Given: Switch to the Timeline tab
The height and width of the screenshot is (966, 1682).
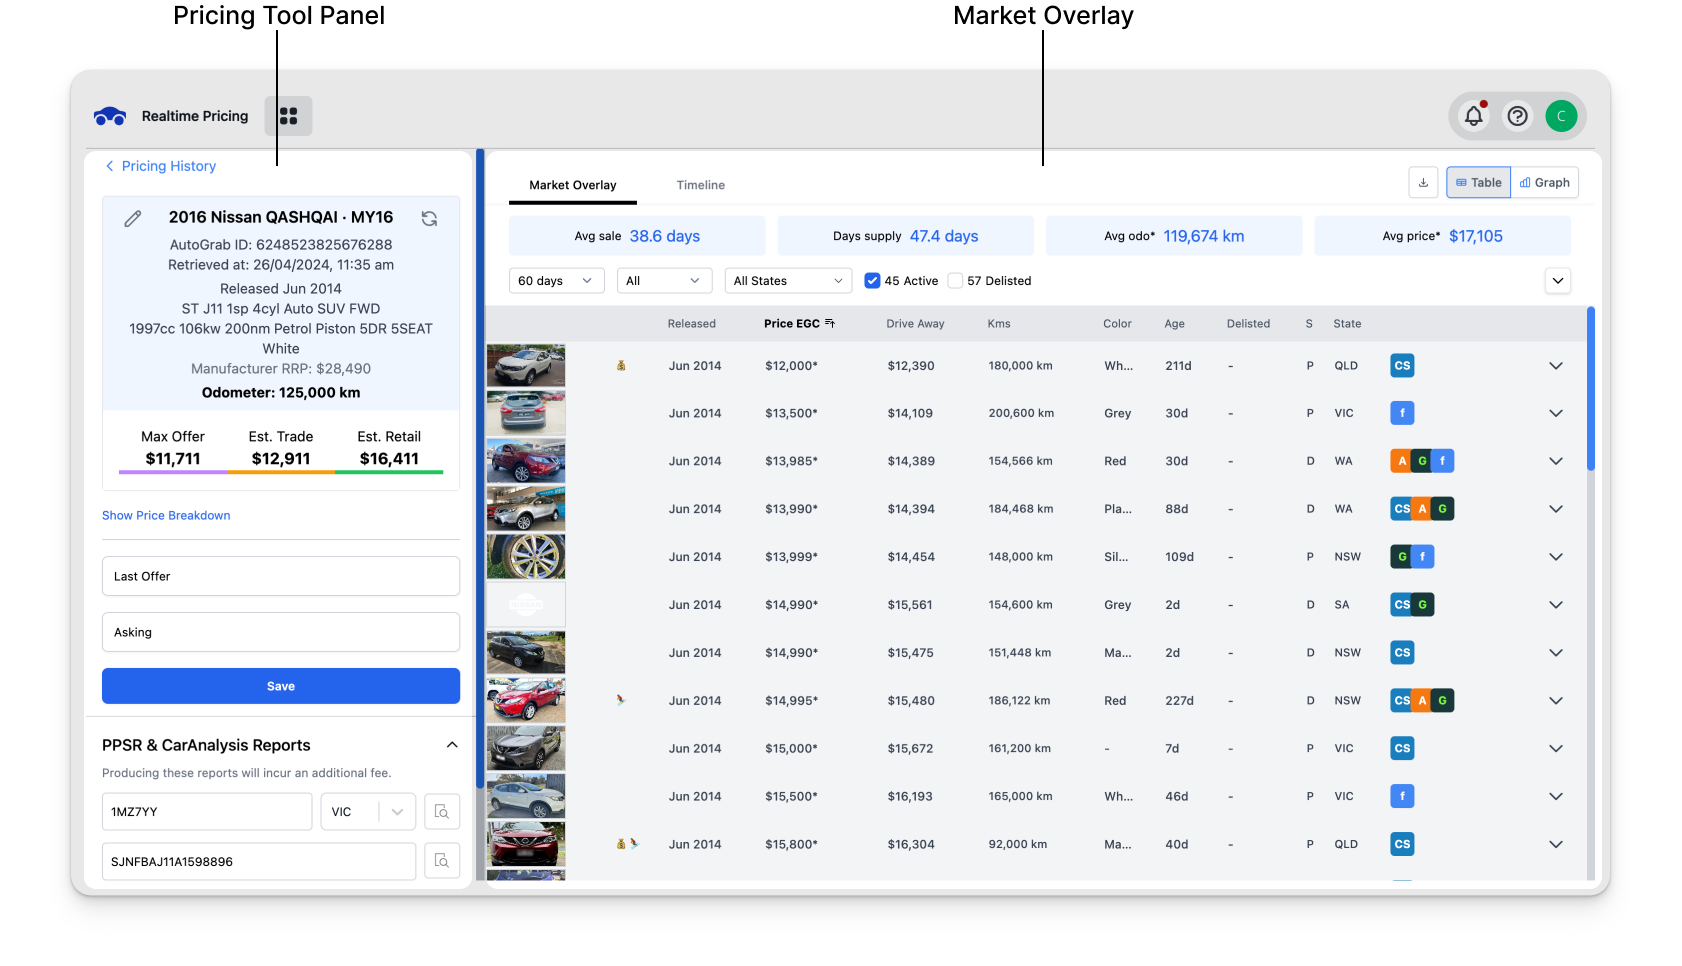Looking at the screenshot, I should pyautogui.click(x=700, y=185).
